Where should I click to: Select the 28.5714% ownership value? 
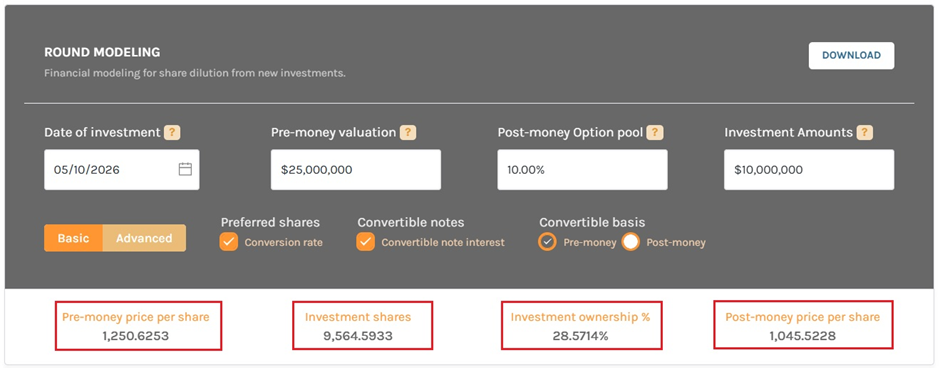point(580,336)
